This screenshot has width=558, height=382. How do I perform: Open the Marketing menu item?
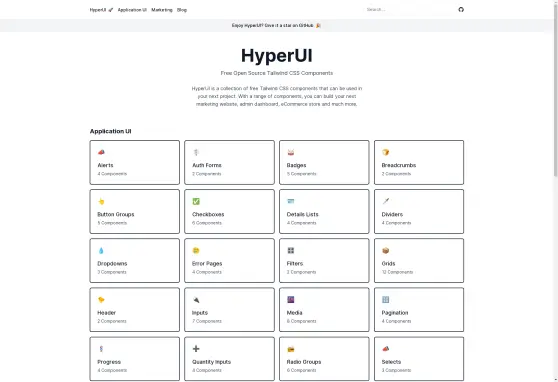(162, 10)
